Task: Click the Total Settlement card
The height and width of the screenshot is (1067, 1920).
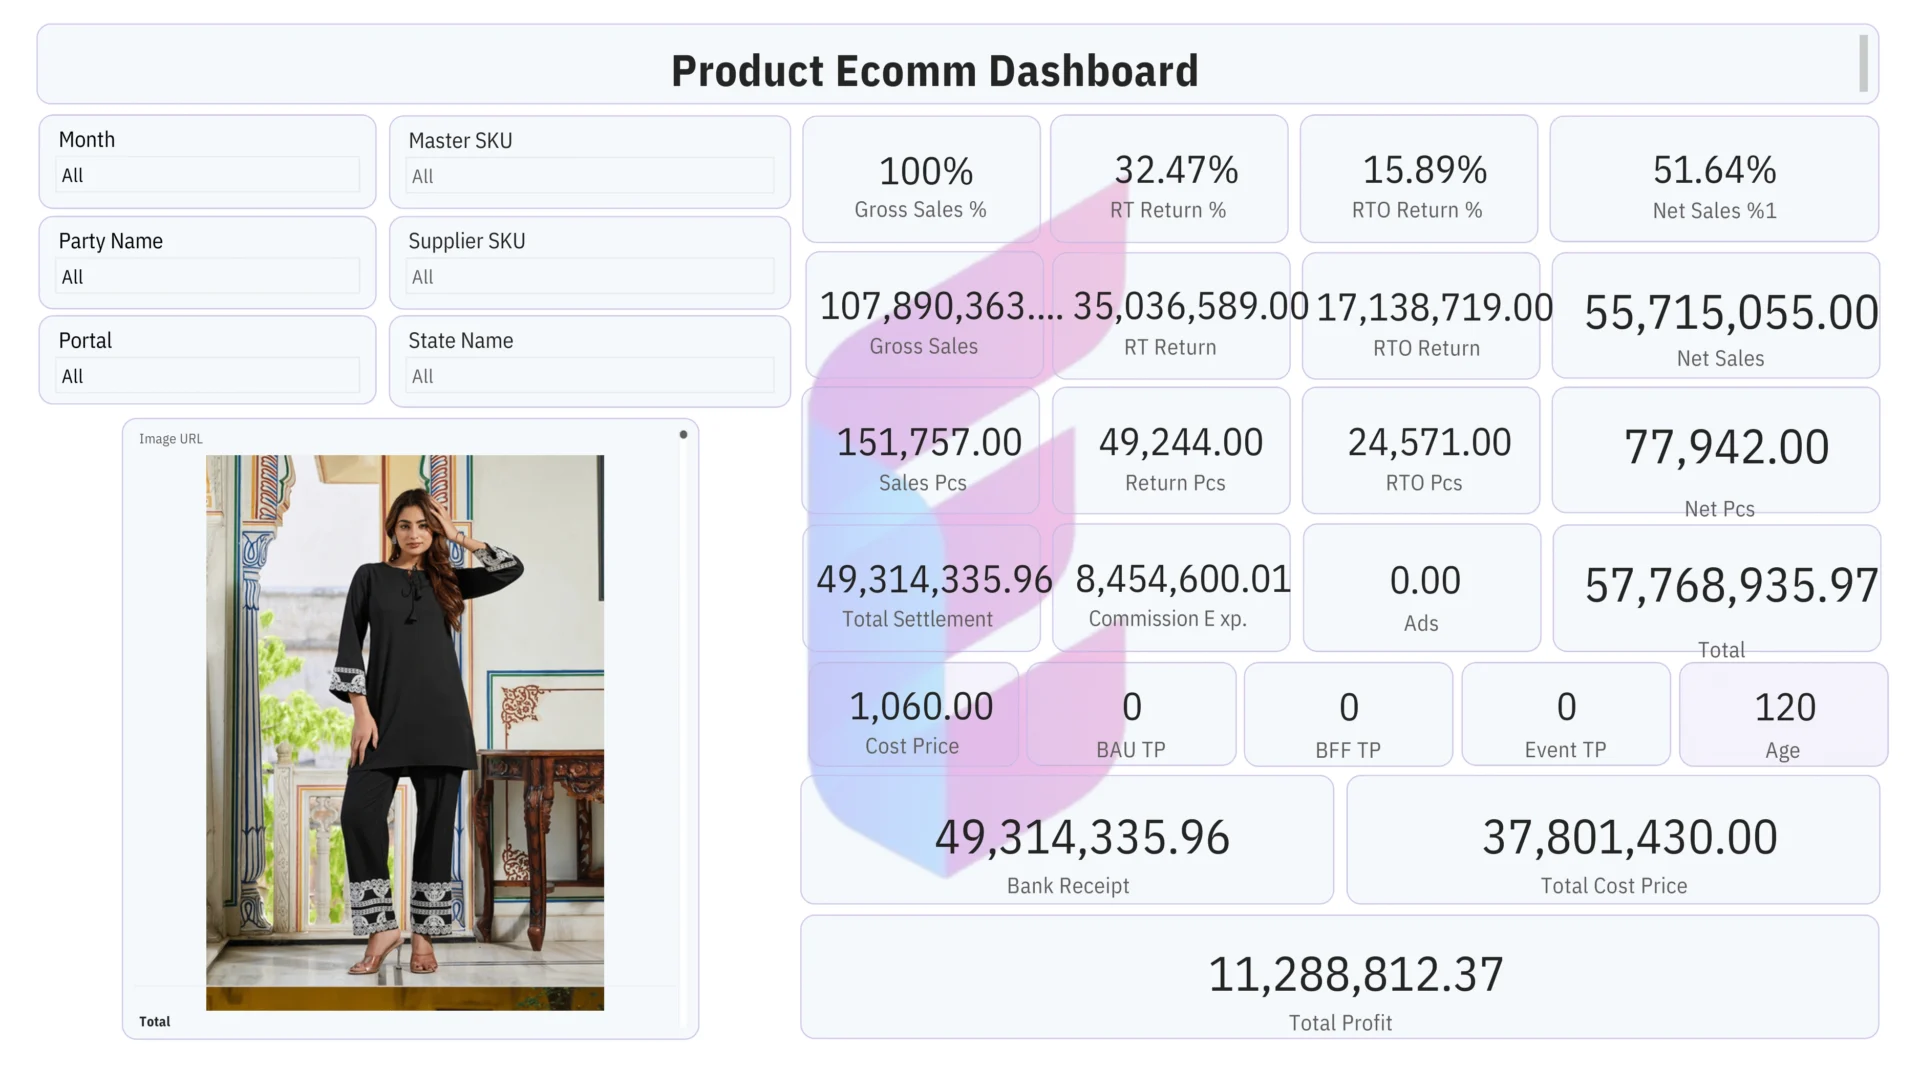Action: pos(921,589)
